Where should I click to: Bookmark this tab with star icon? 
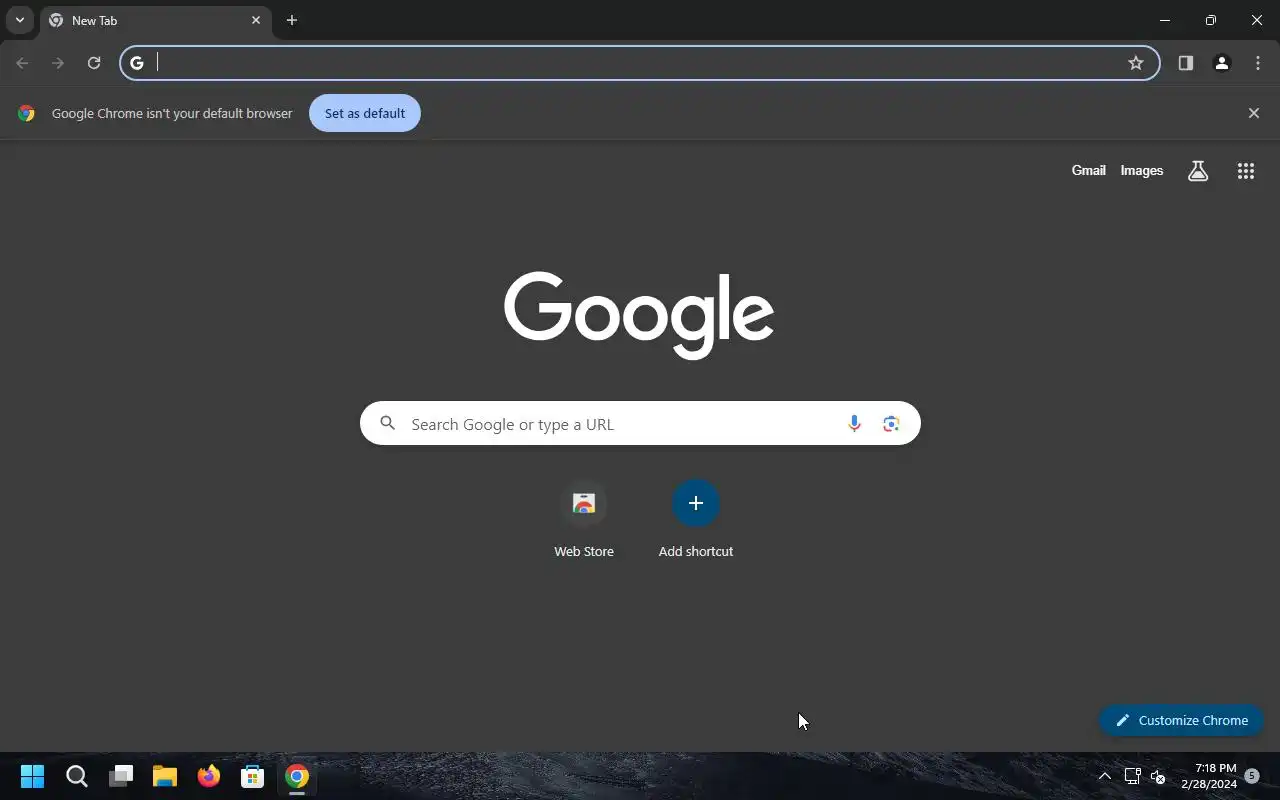tap(1136, 63)
